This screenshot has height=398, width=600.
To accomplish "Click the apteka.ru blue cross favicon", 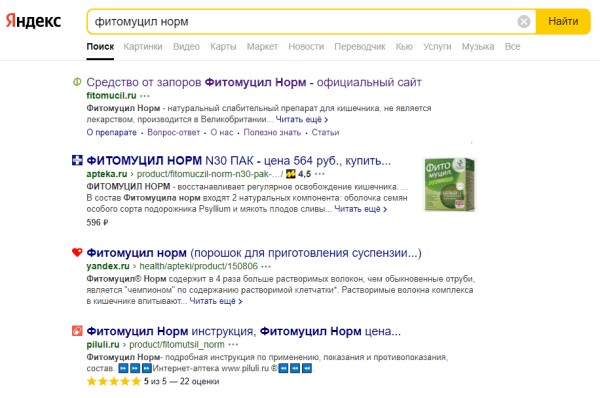I will 77,160.
